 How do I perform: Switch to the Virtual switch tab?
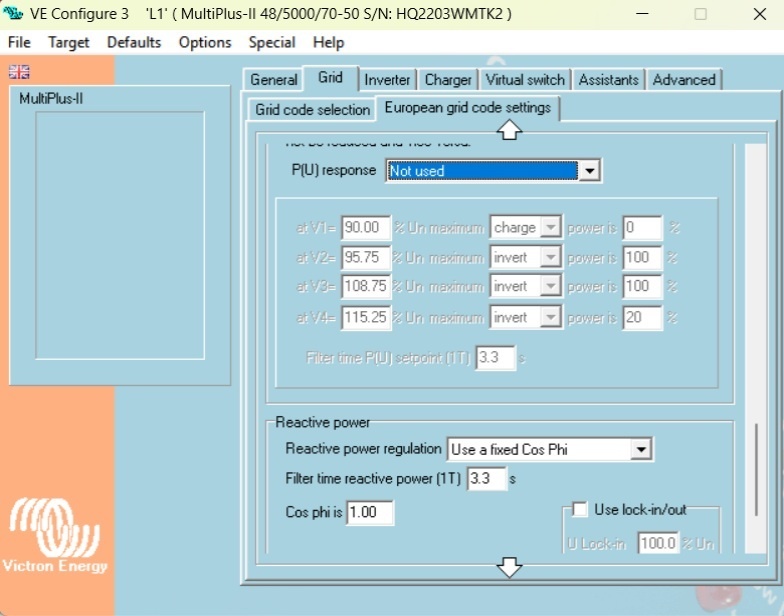pos(525,80)
